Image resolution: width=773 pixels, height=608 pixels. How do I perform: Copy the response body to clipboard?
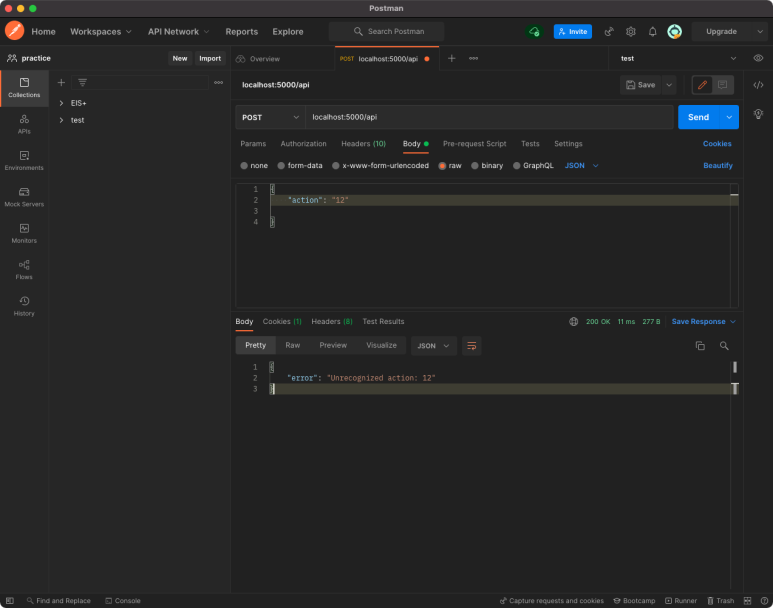(x=700, y=346)
